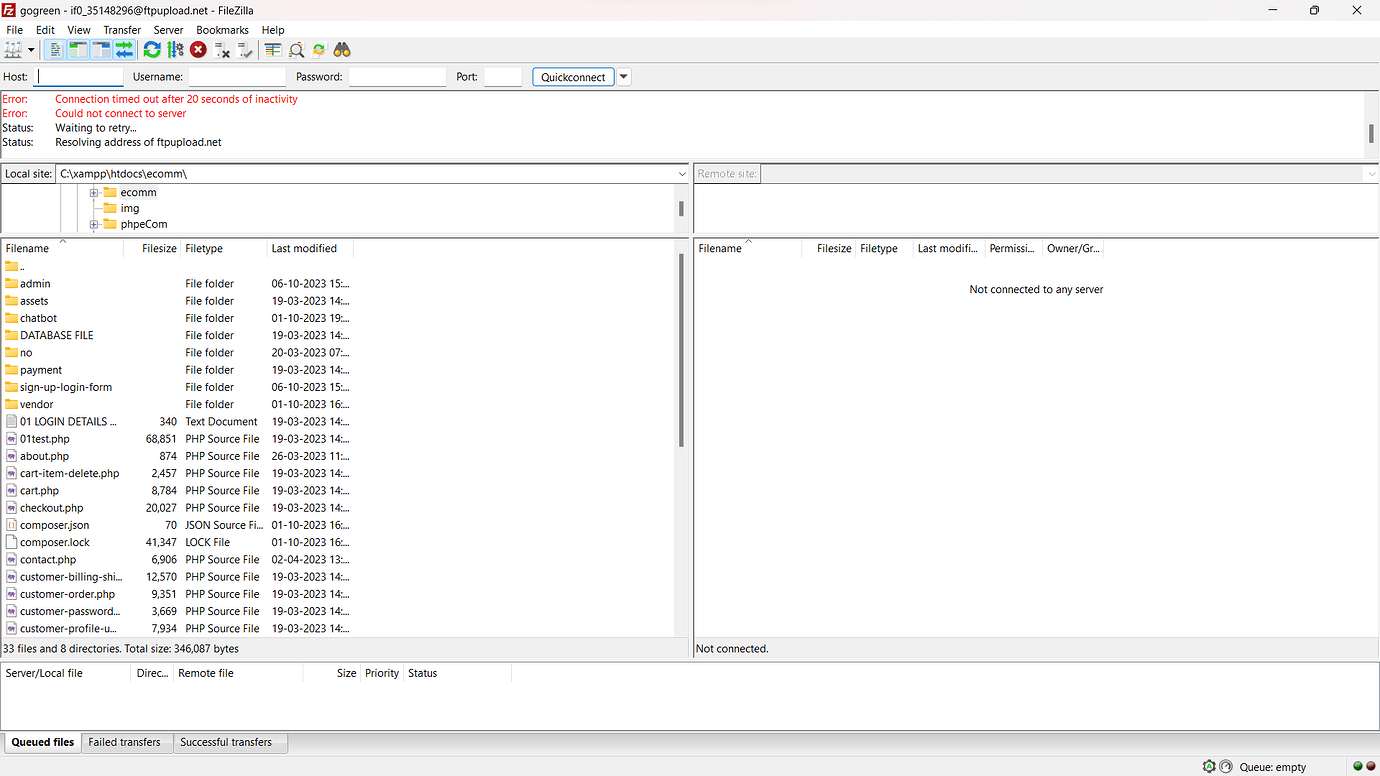Click the binoculars file search icon
Screen dimensions: 1380x776
[342, 50]
